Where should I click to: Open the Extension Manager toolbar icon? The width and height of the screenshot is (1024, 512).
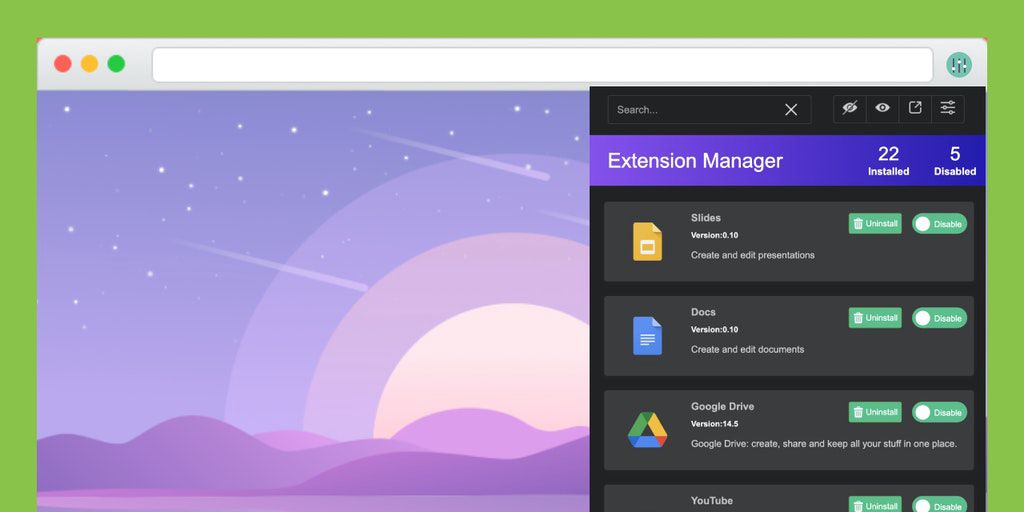tap(959, 65)
